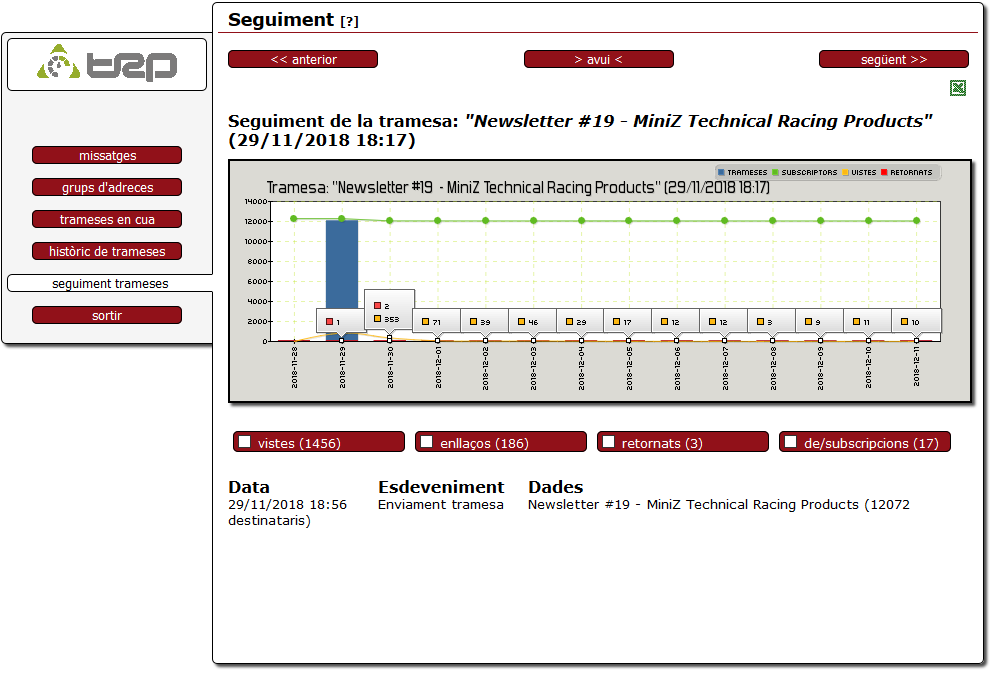The image size is (997, 674).
Task: Click the chart tooltip showing 39 views
Action: click(485, 322)
